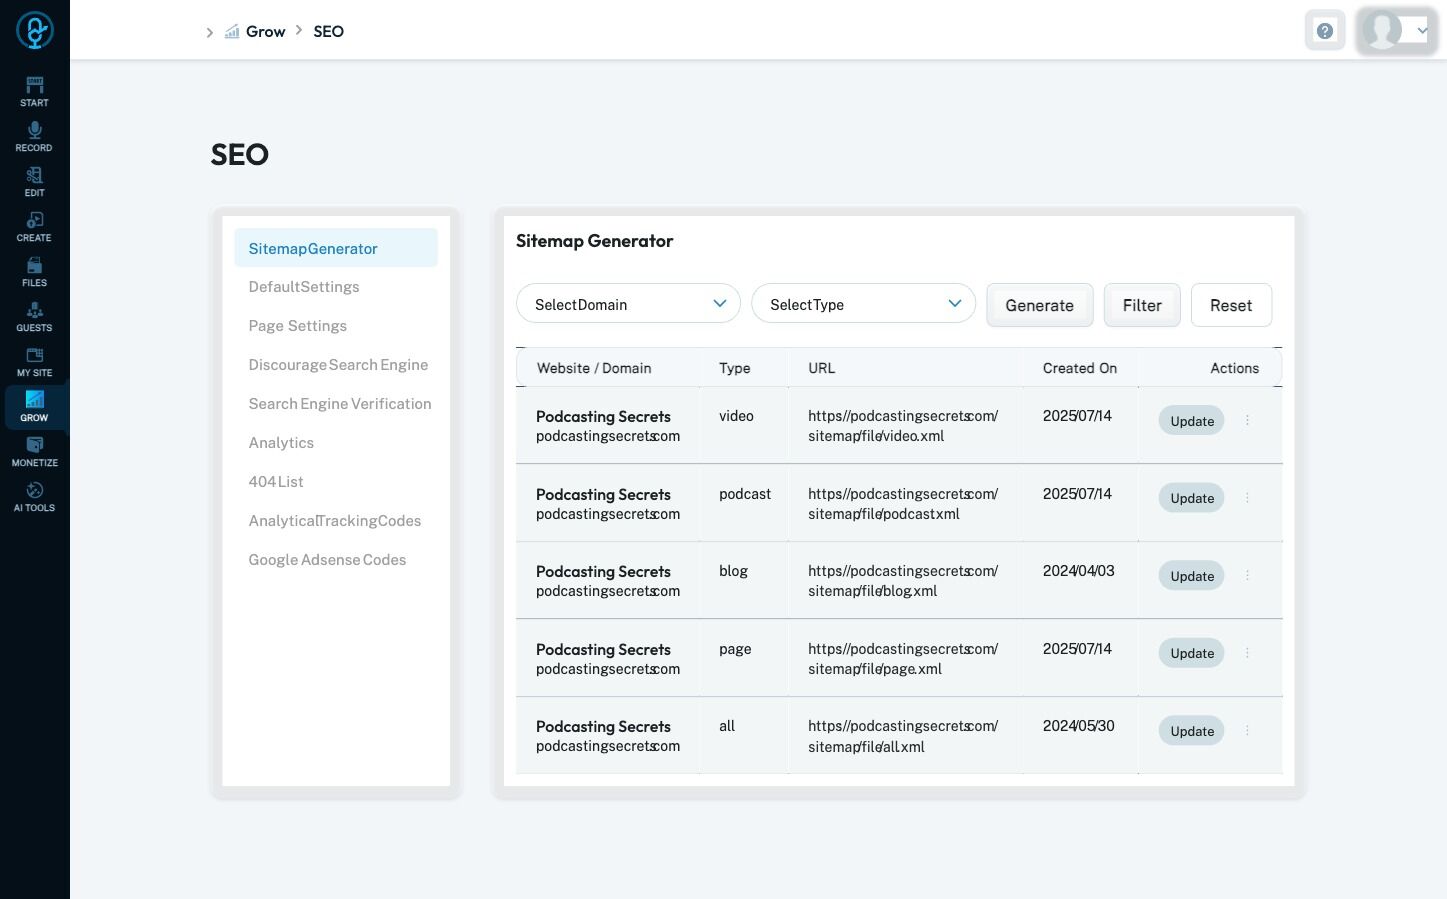Open Guests section icon
Screen dimensions: 1447x899
pos(34,317)
